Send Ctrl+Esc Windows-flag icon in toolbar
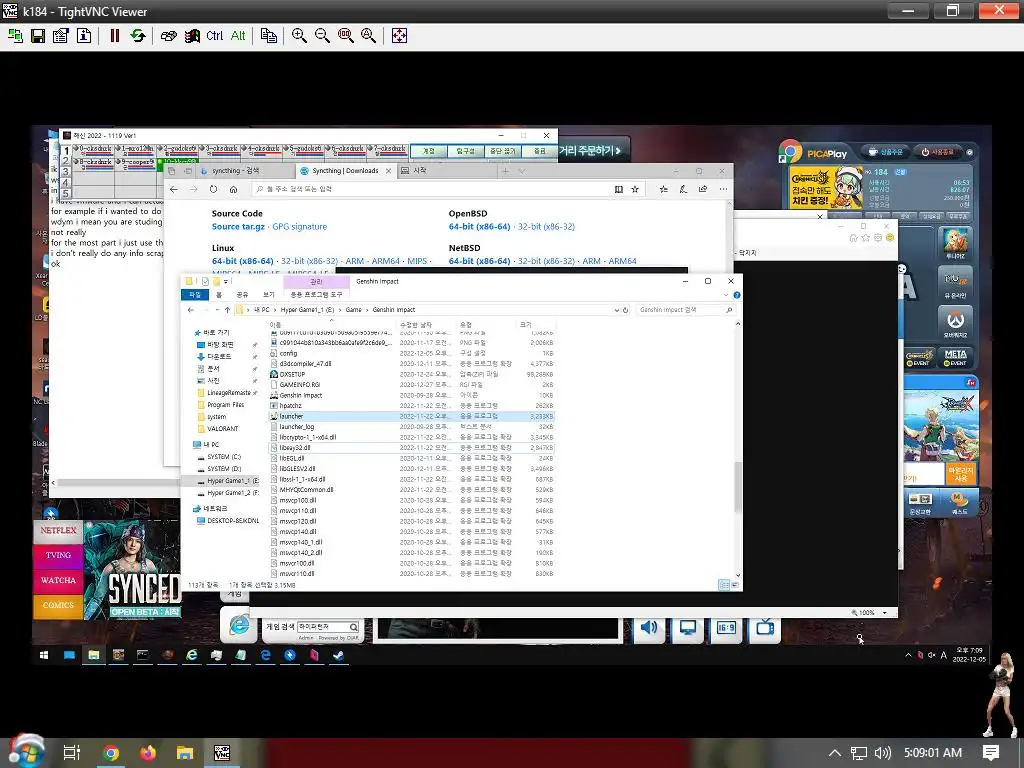Viewport: 1024px width, 768px height. point(191,36)
